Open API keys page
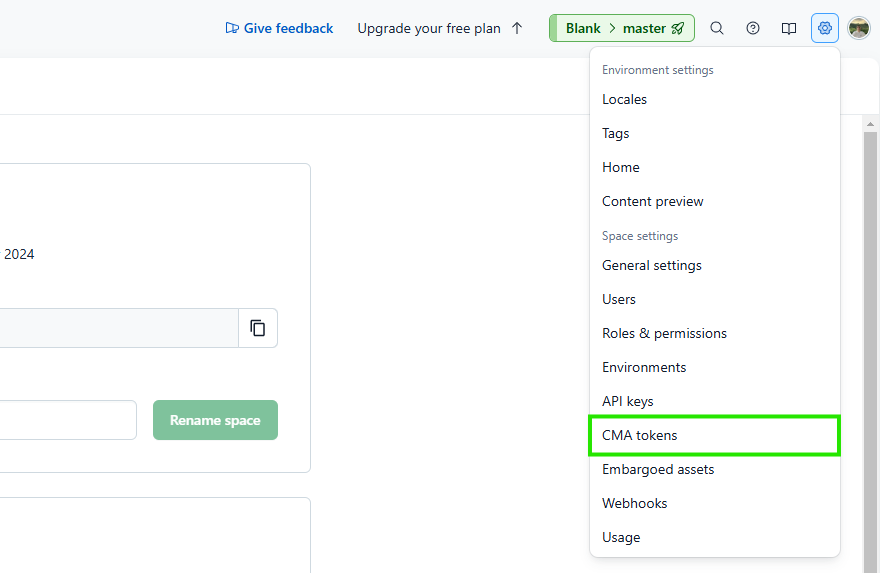The width and height of the screenshot is (880, 573). (x=714, y=401)
